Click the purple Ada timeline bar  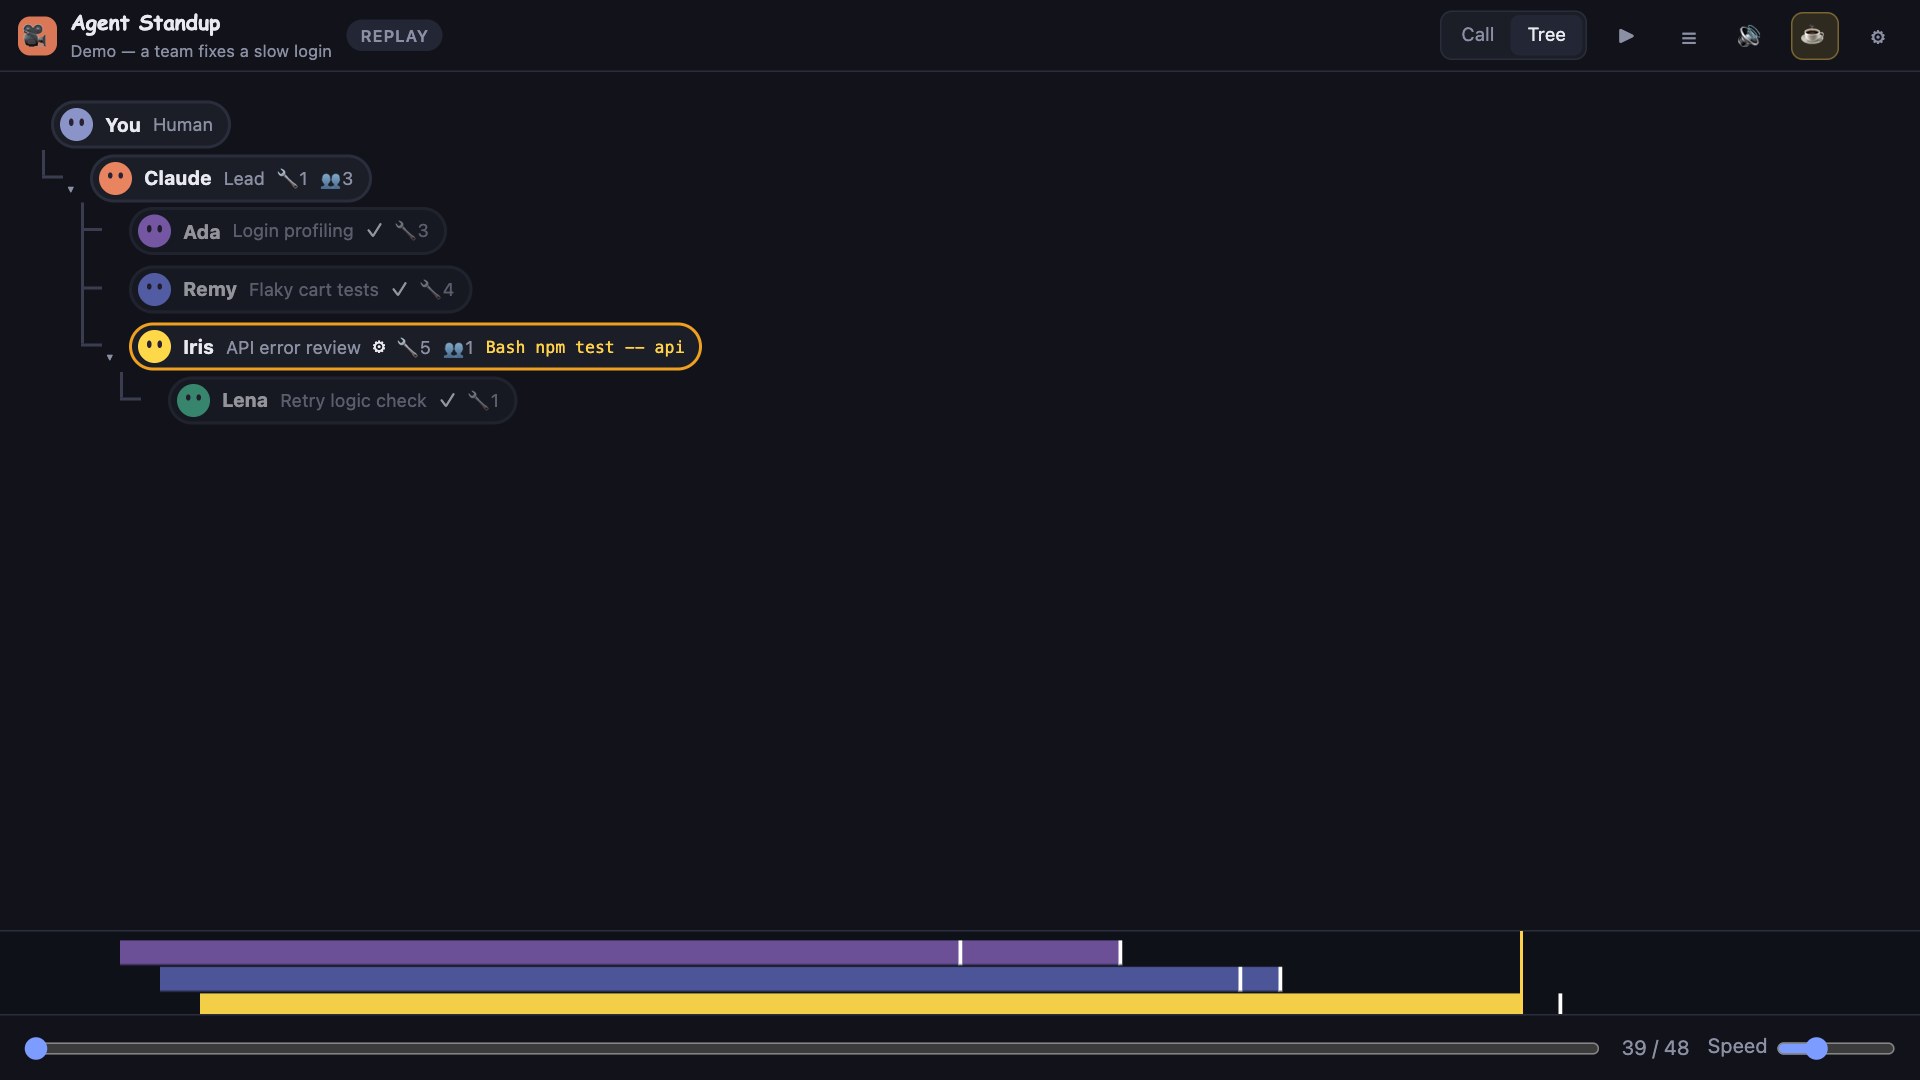tap(620, 953)
